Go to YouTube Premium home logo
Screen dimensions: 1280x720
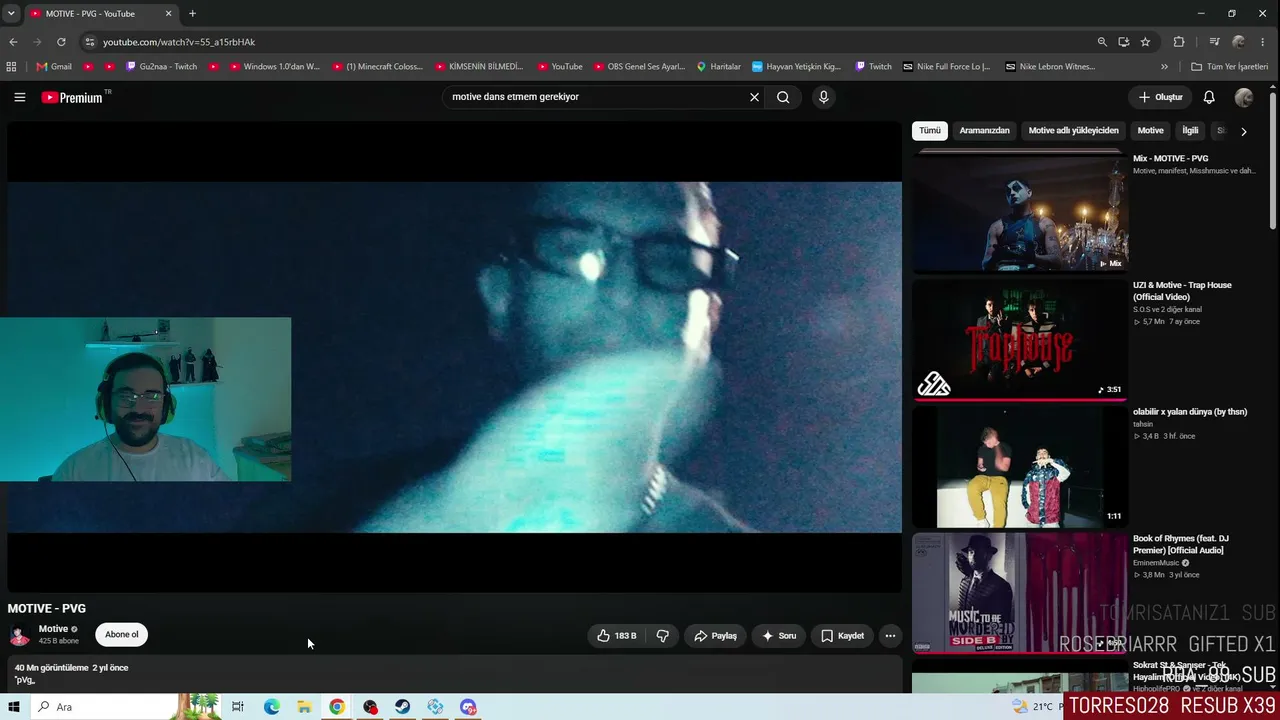[x=72, y=97]
